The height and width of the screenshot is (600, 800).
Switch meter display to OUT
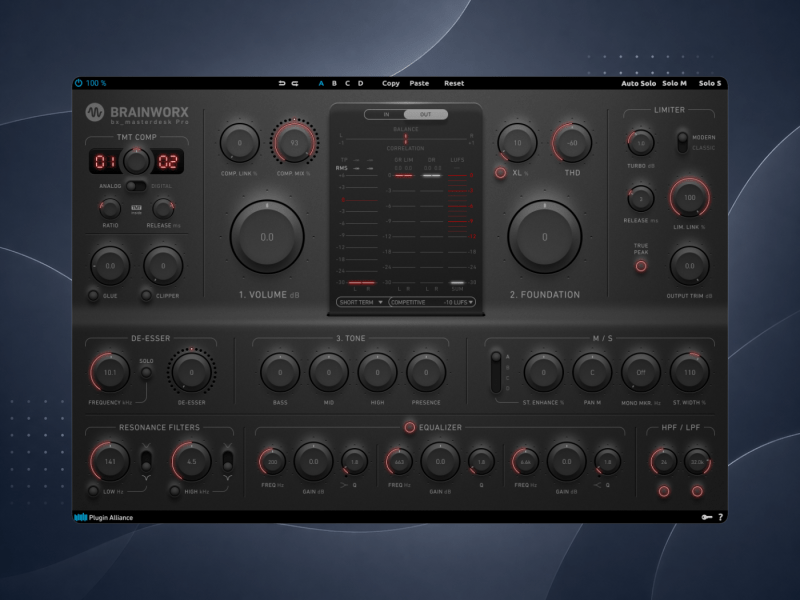[x=426, y=114]
